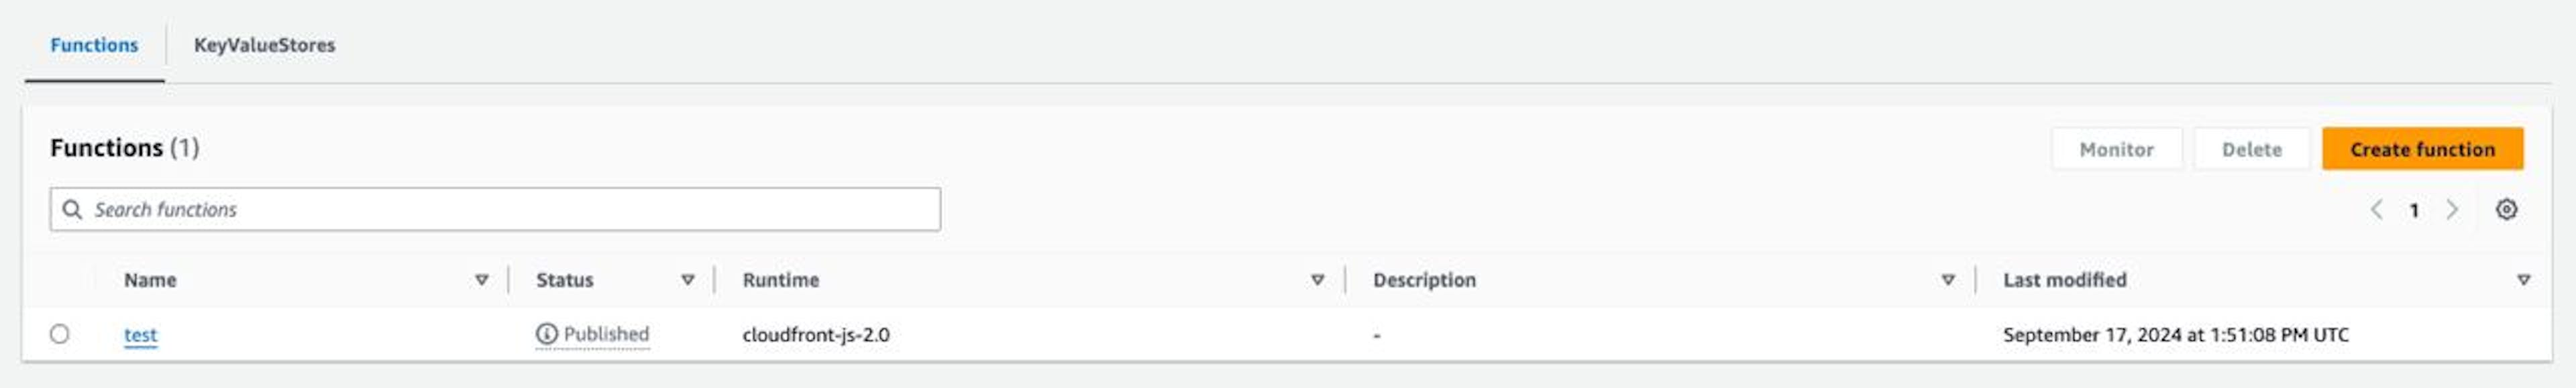Switch to the Functions tab
The image size is (2576, 388).
click(94, 45)
